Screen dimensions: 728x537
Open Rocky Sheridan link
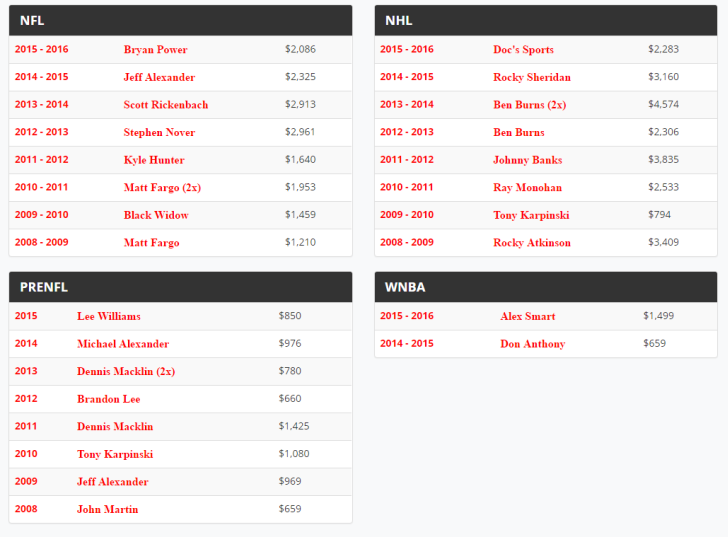tap(532, 77)
